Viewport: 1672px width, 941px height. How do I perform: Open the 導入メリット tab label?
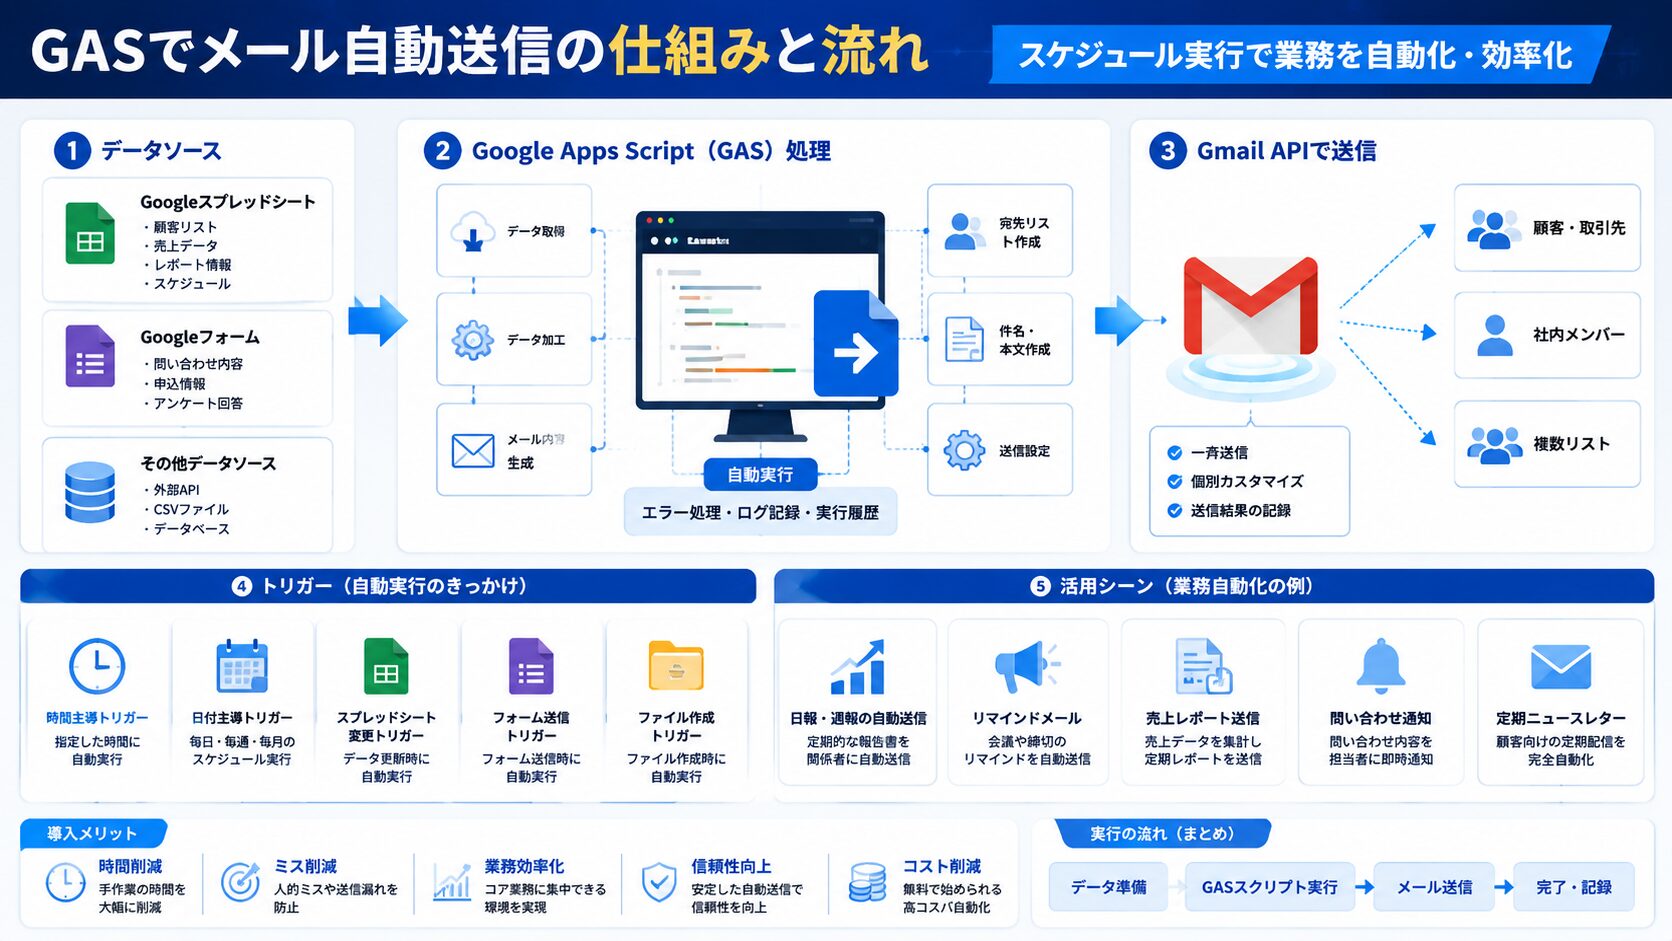click(93, 833)
